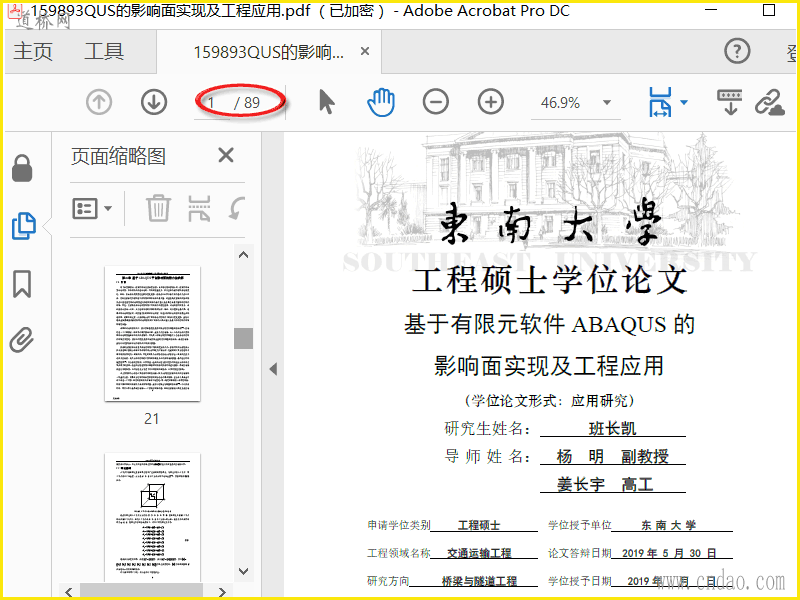Click the thumbnail horizontal scroll right arrow

tap(222, 592)
